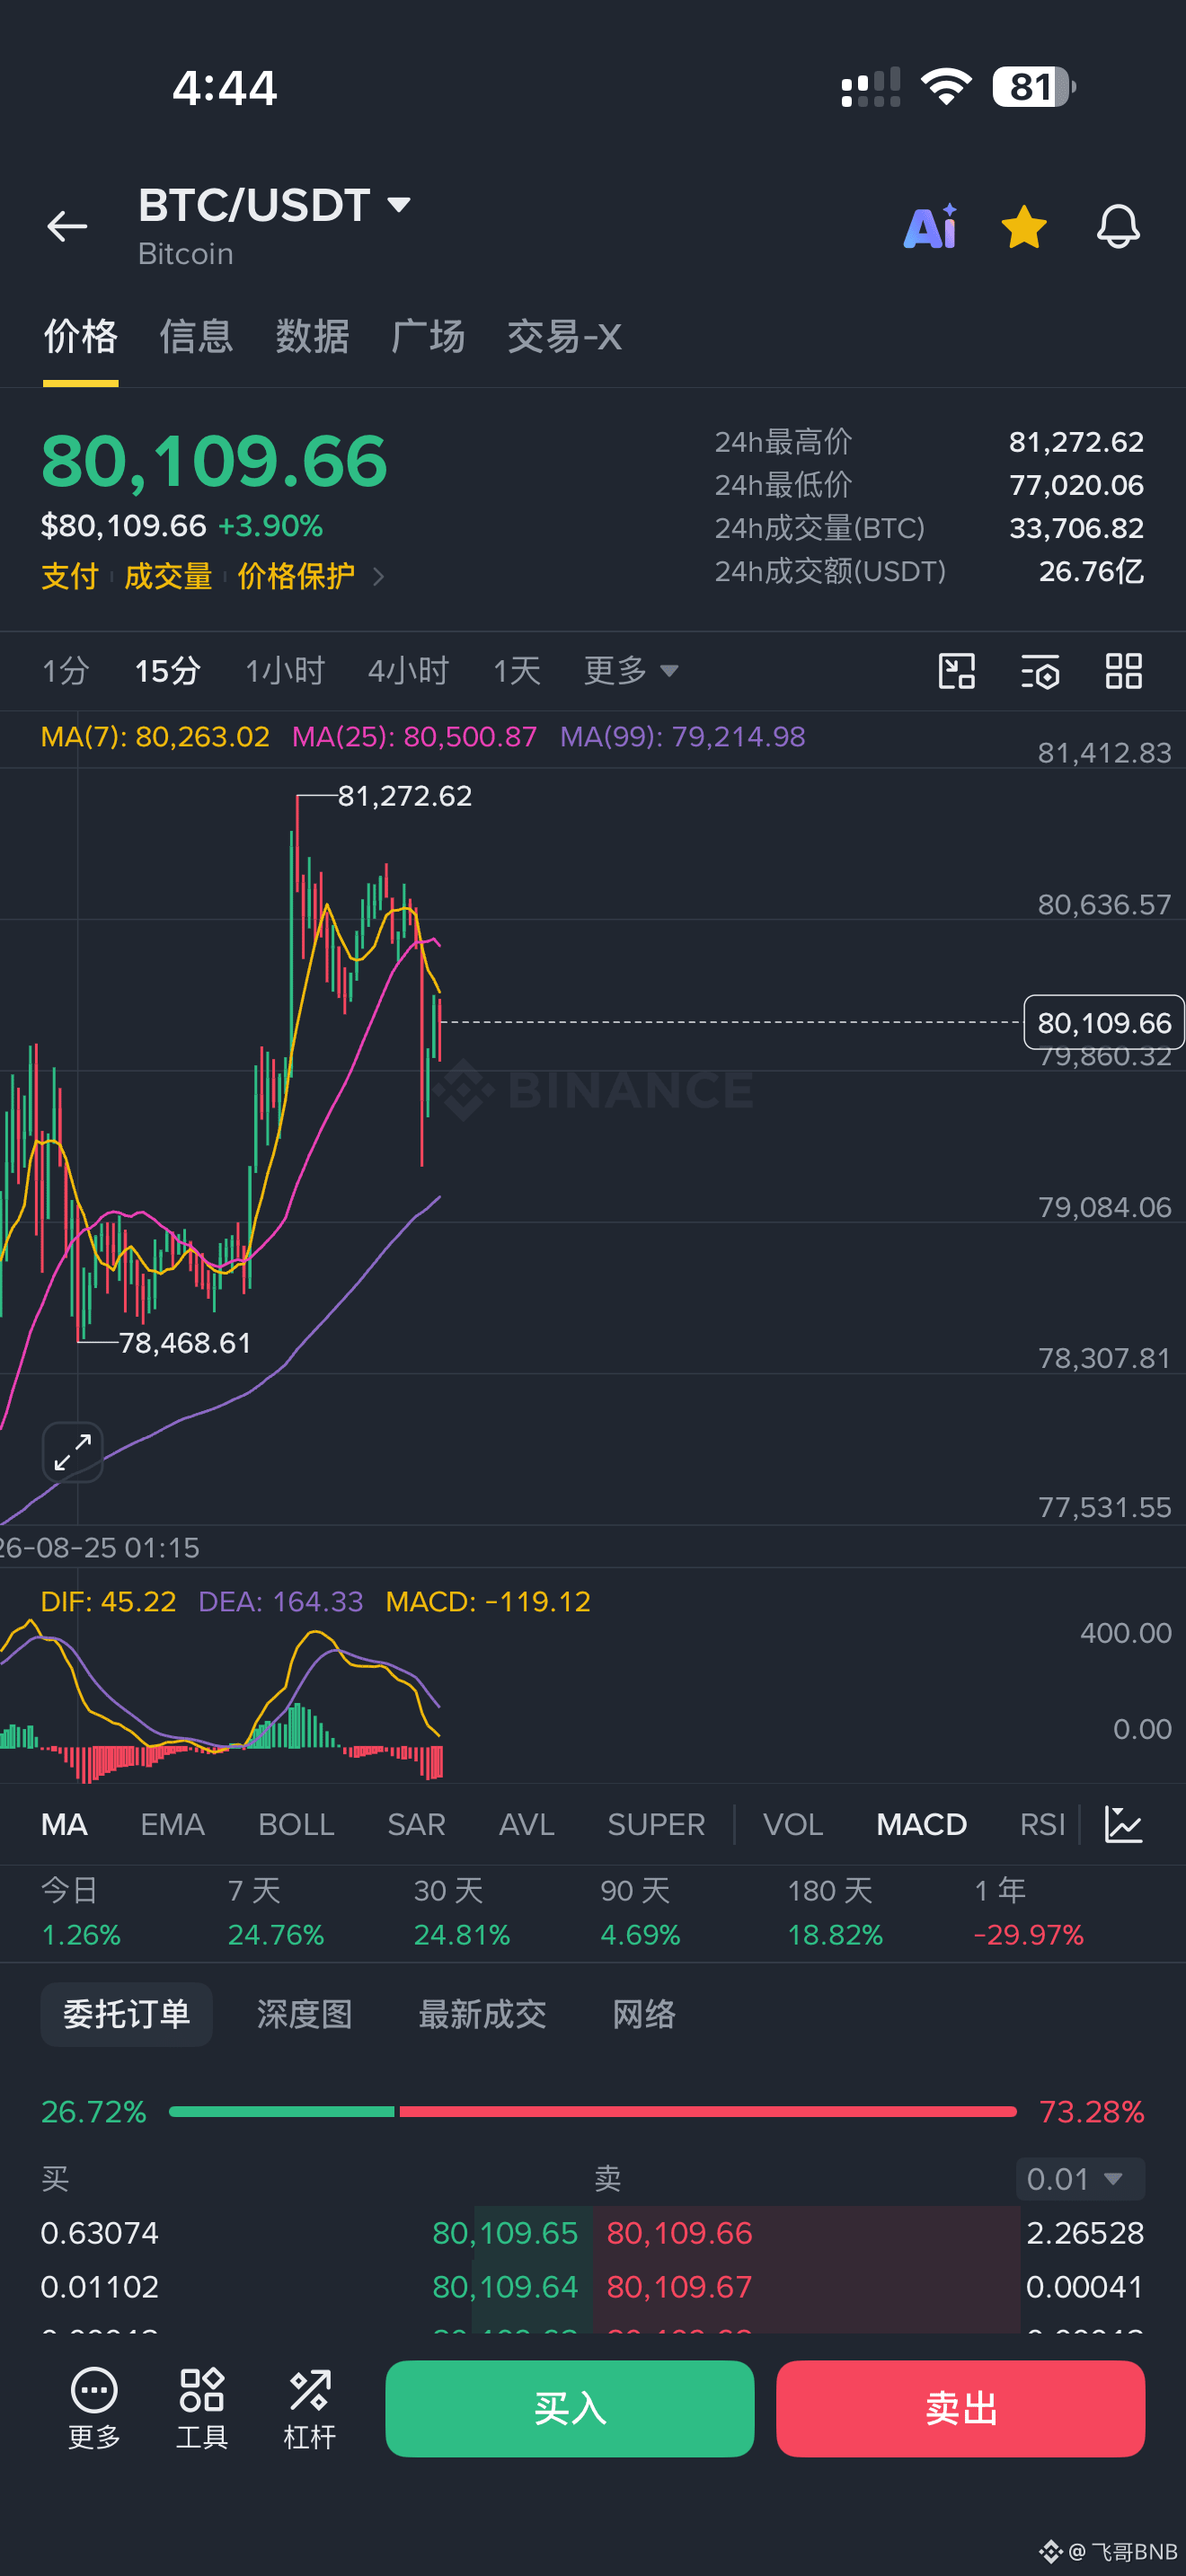The height and width of the screenshot is (2576, 1186).
Task: Open the grid layout icon
Action: 1124,671
